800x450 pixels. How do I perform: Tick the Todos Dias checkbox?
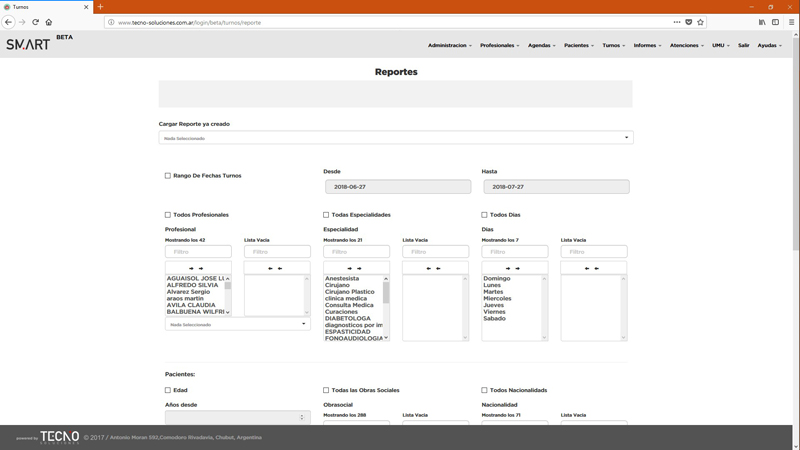pos(484,215)
